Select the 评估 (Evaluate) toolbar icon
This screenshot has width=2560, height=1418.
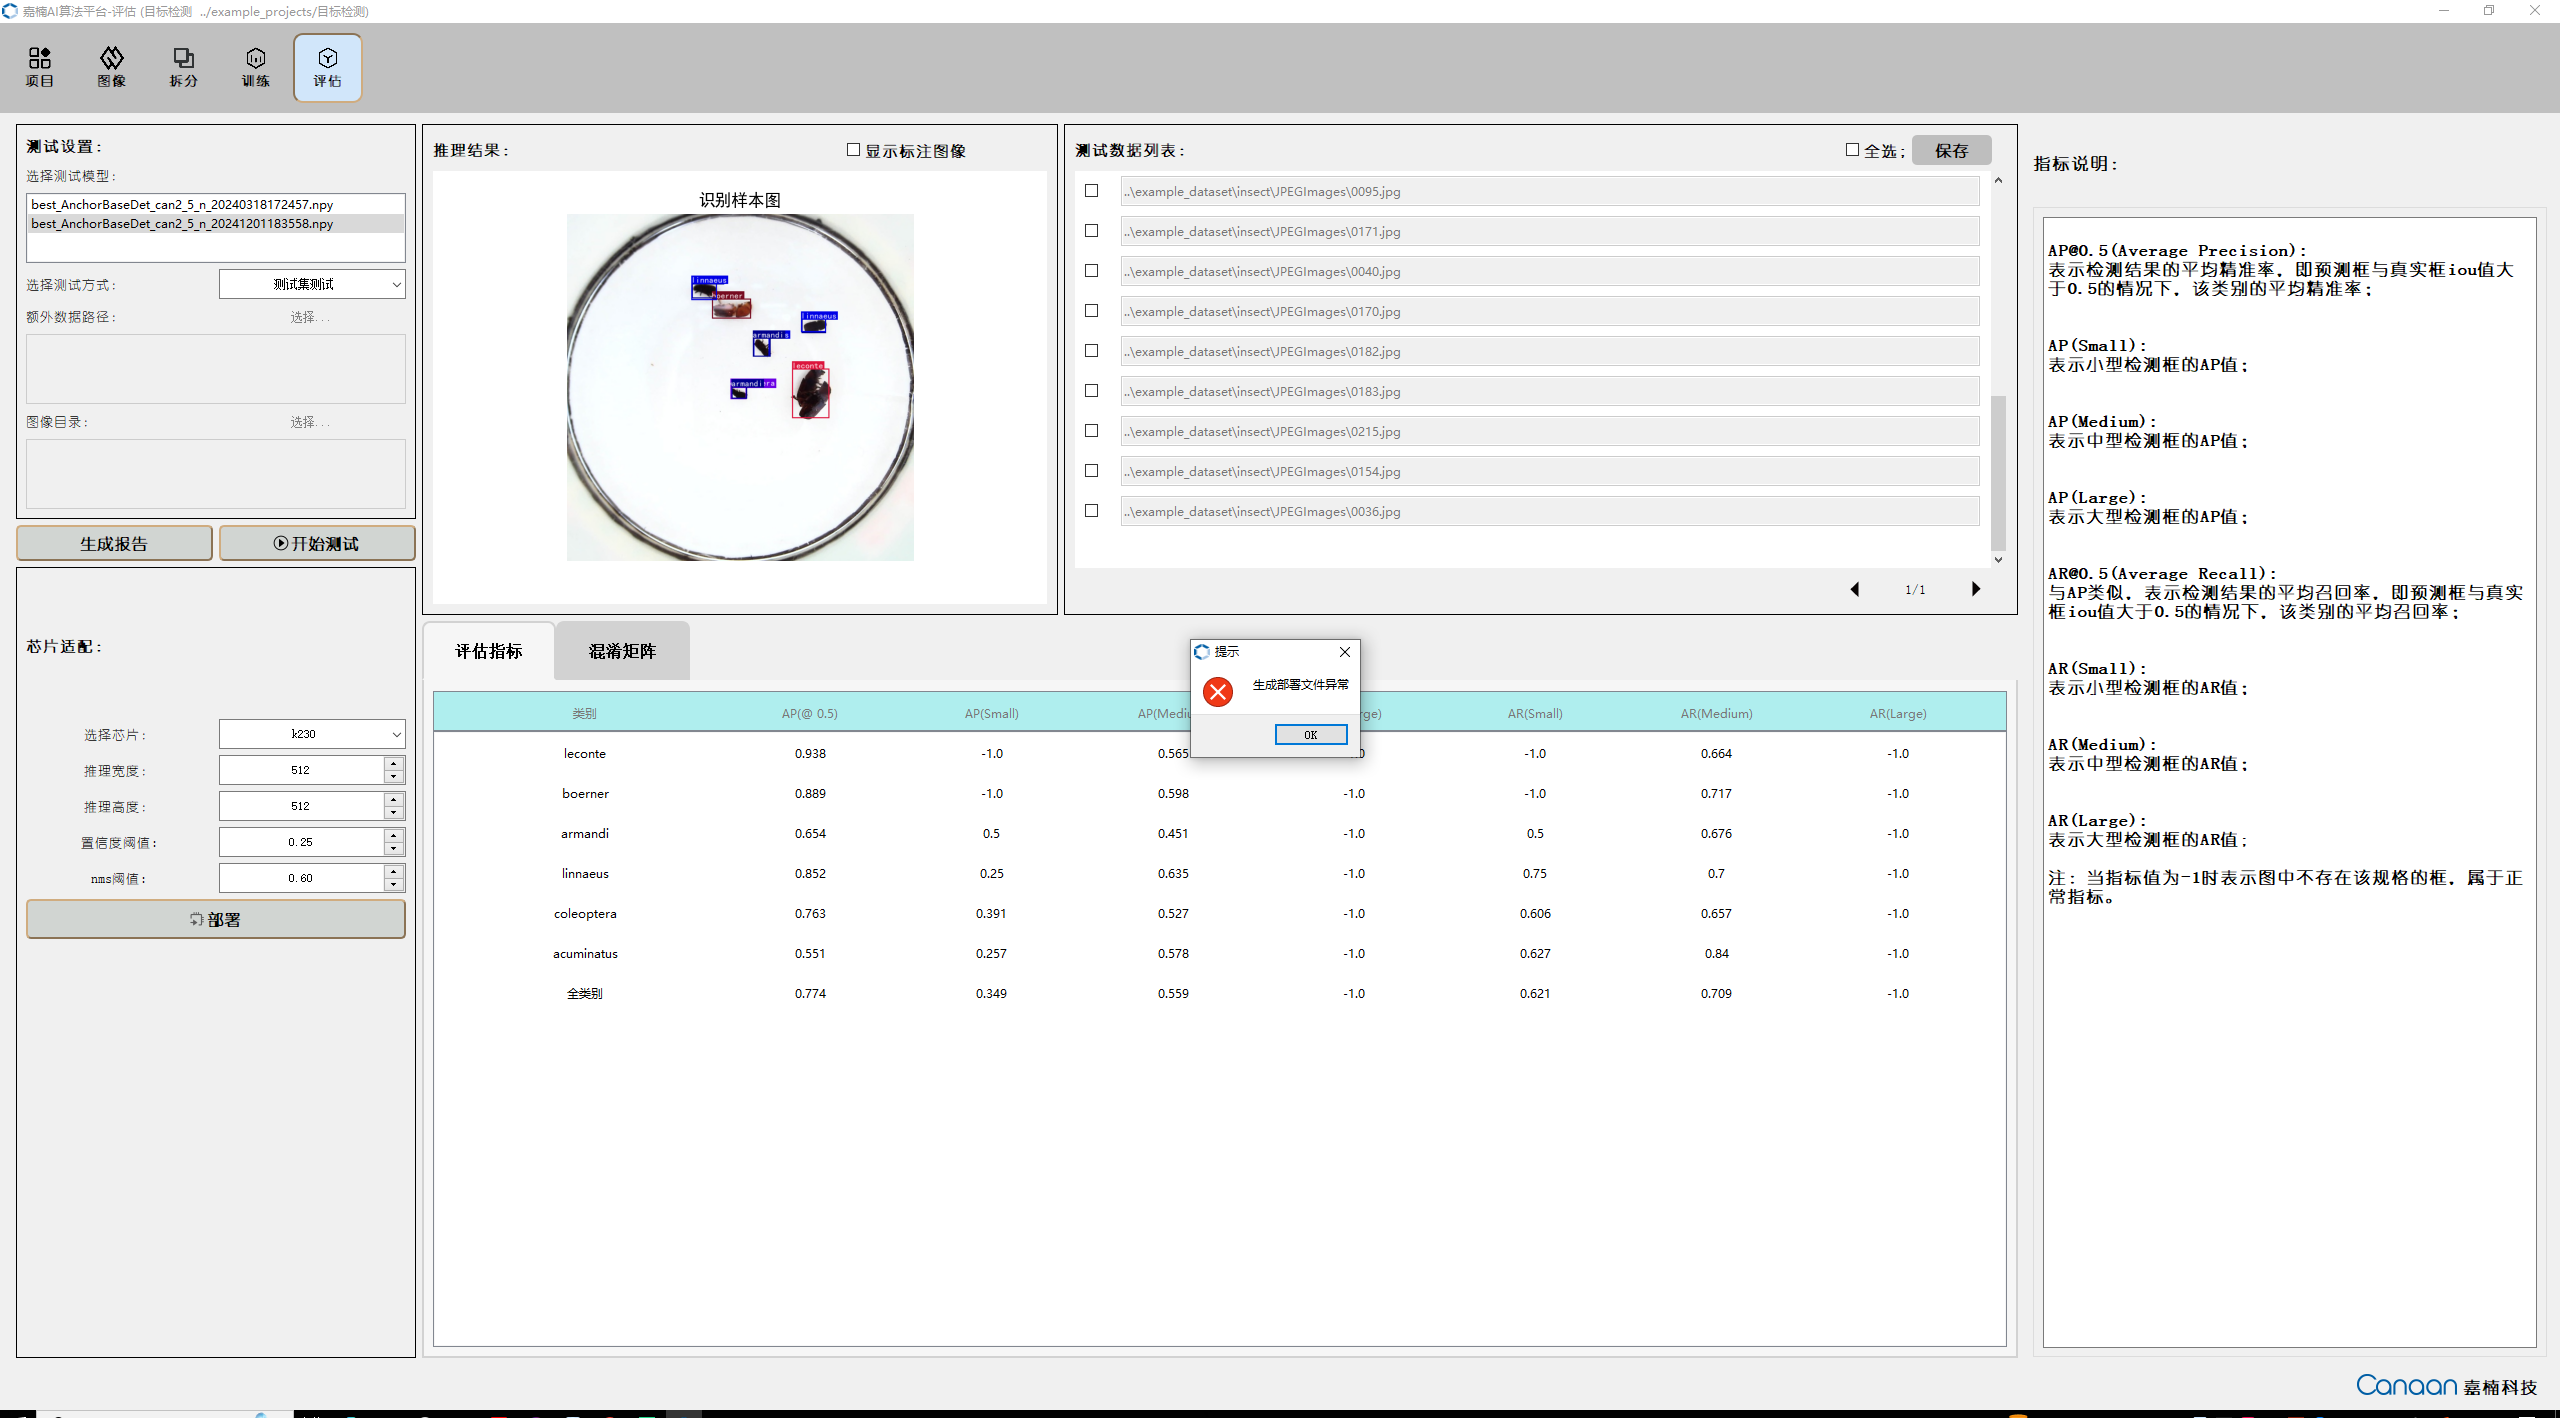click(328, 67)
